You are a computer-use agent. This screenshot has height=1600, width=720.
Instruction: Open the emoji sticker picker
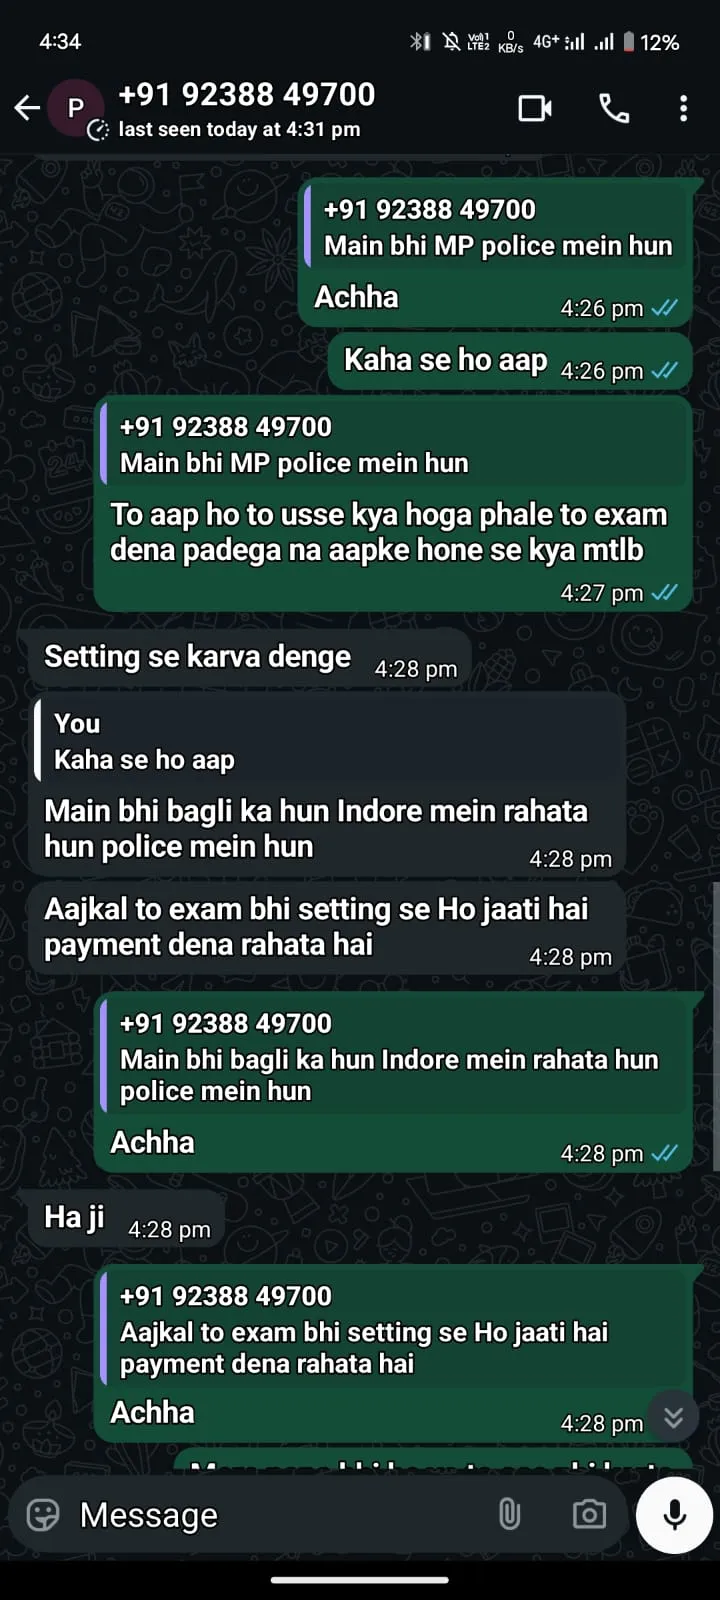pos(43,1515)
